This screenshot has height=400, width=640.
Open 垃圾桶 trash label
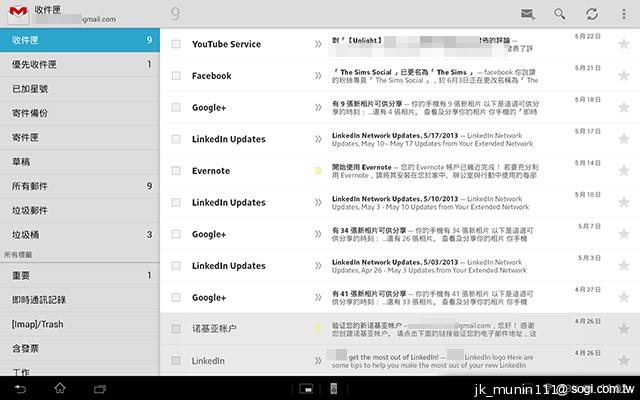[80, 235]
